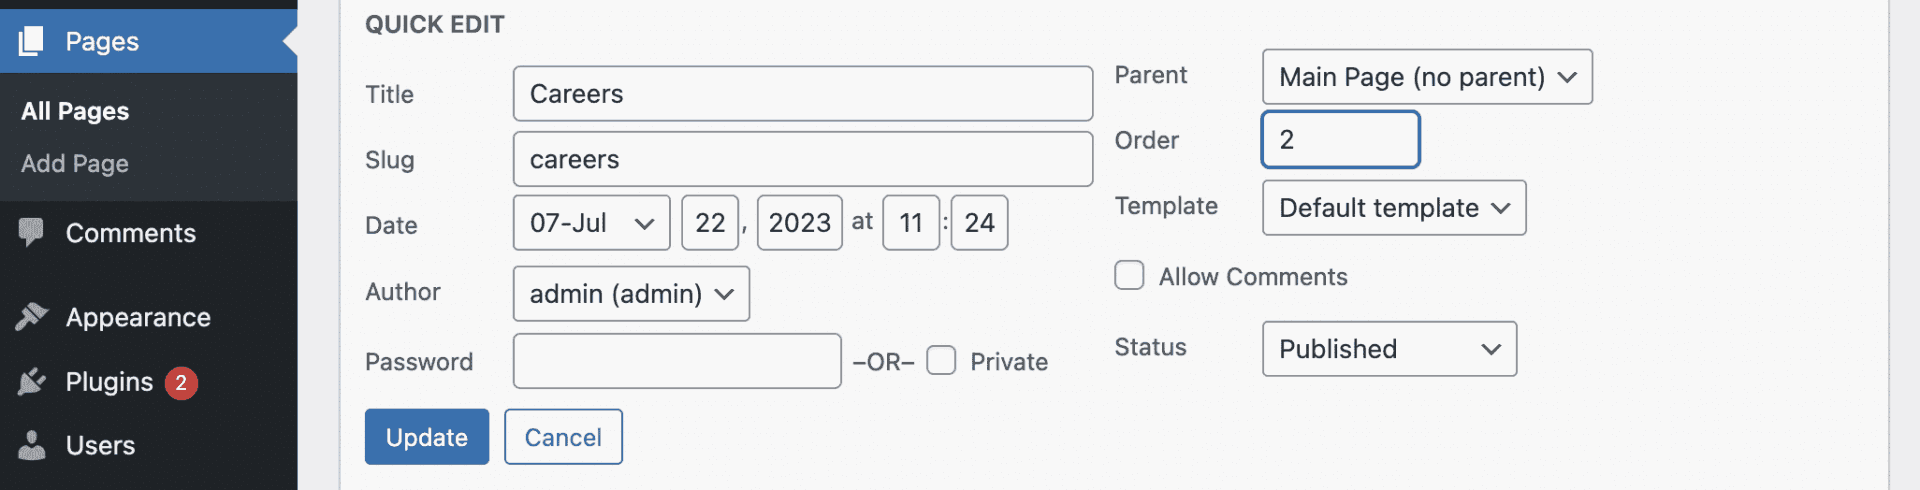
Task: Expand the Template dropdown
Action: click(1393, 208)
